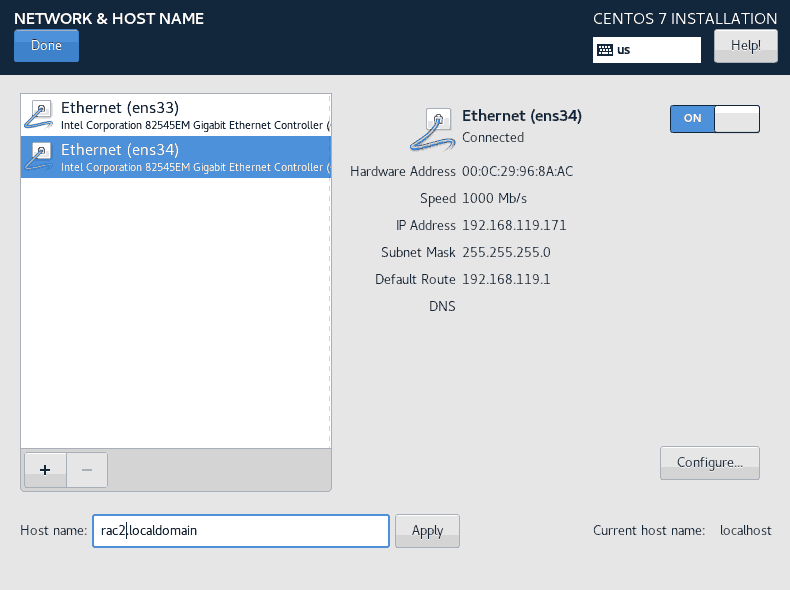
Task: Select Ethernet (ens34) in device list
Action: coord(176,157)
